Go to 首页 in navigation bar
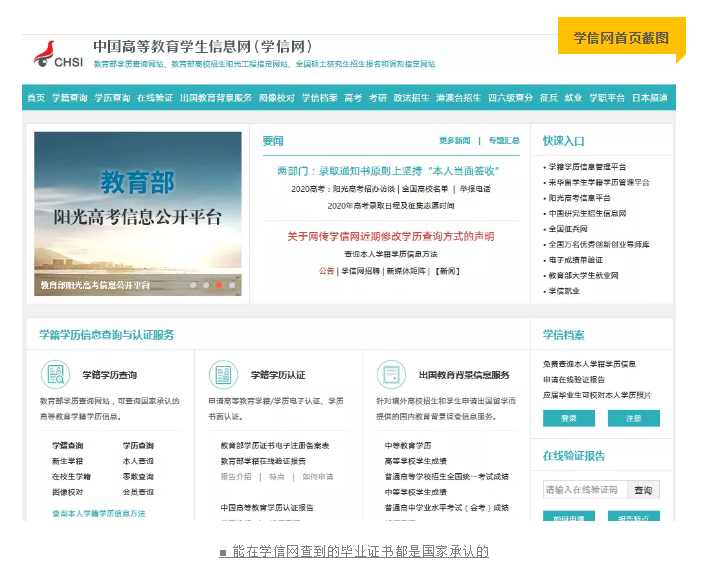 (x=36, y=98)
